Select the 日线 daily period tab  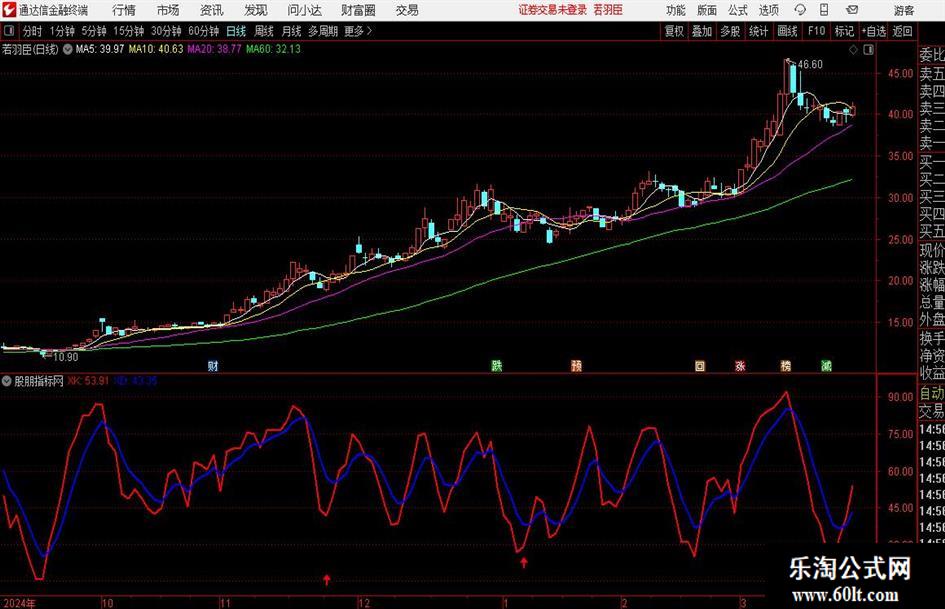[x=236, y=31]
